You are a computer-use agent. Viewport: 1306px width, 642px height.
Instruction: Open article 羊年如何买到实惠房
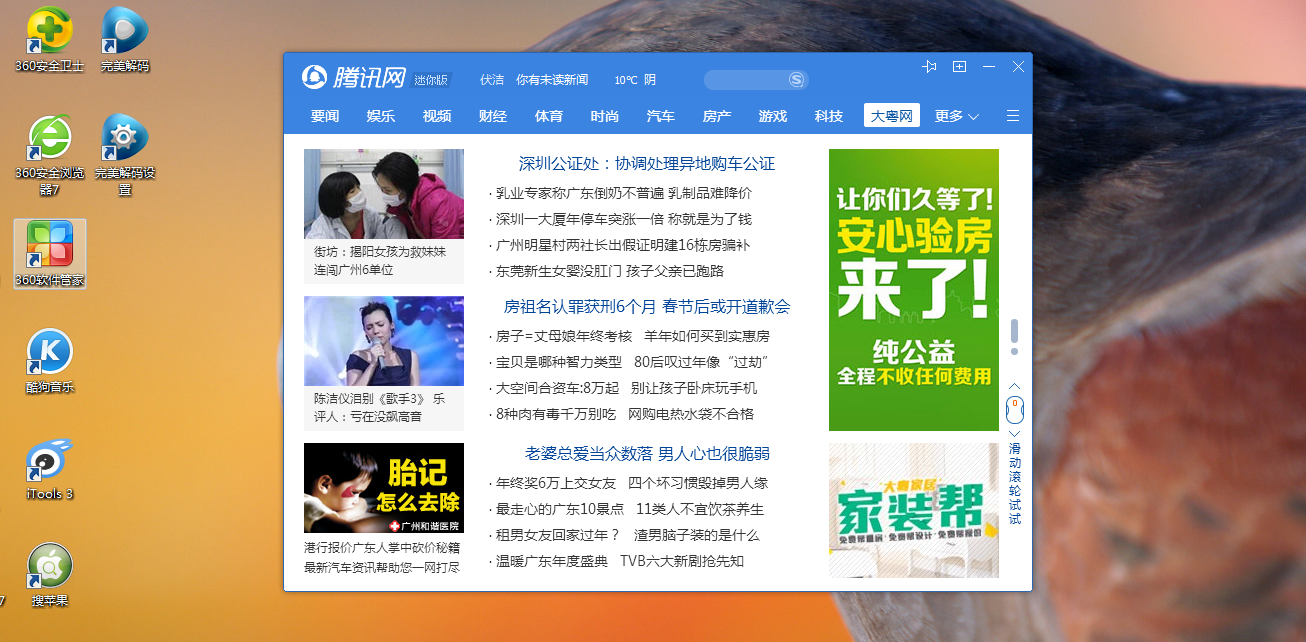(x=707, y=336)
